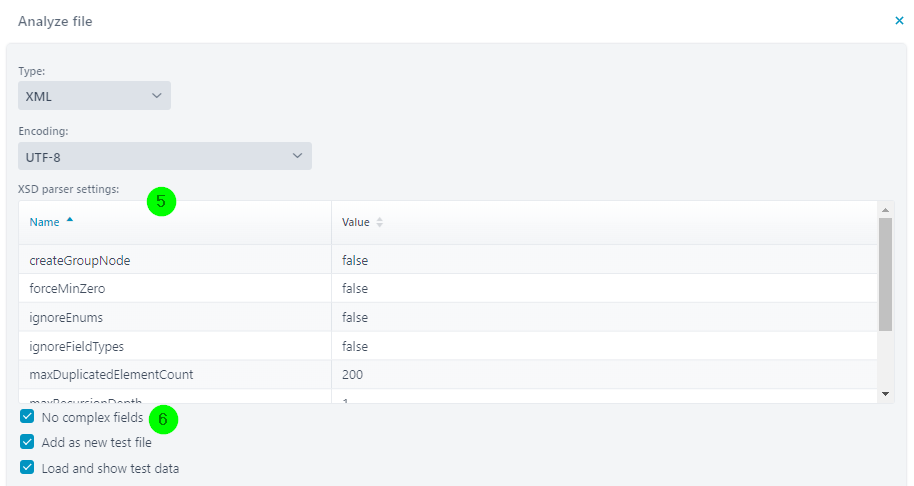The image size is (914, 486).
Task: Open the Encoding dropdown showing UTF-8
Action: [x=164, y=156]
